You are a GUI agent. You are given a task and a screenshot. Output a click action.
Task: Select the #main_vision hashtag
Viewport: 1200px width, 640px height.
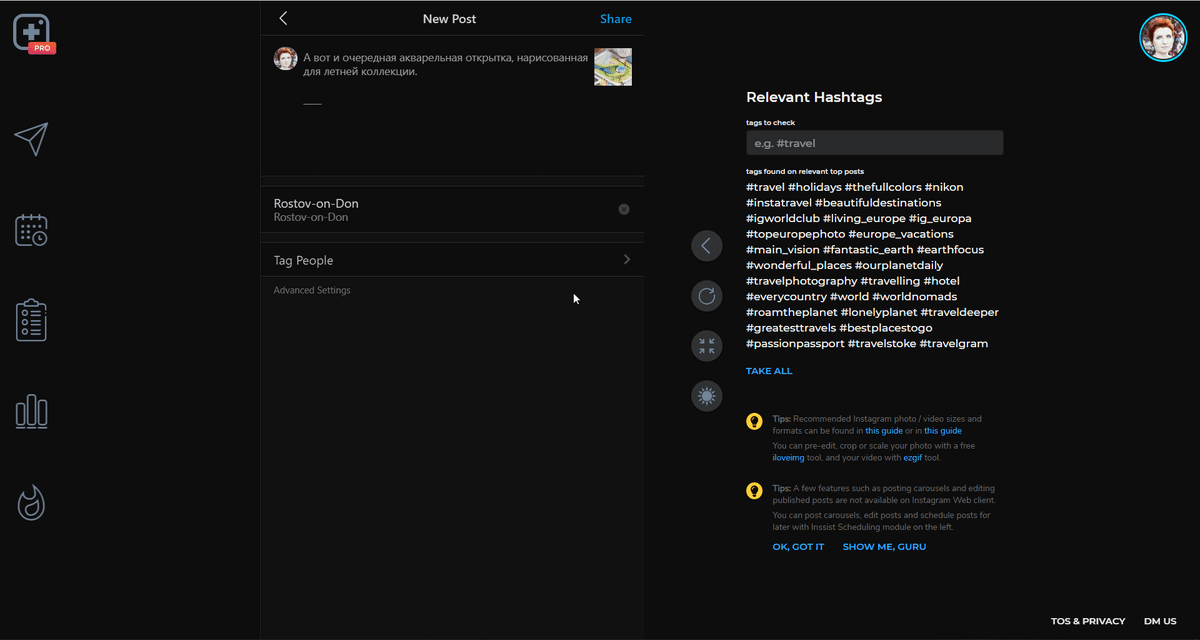783,250
